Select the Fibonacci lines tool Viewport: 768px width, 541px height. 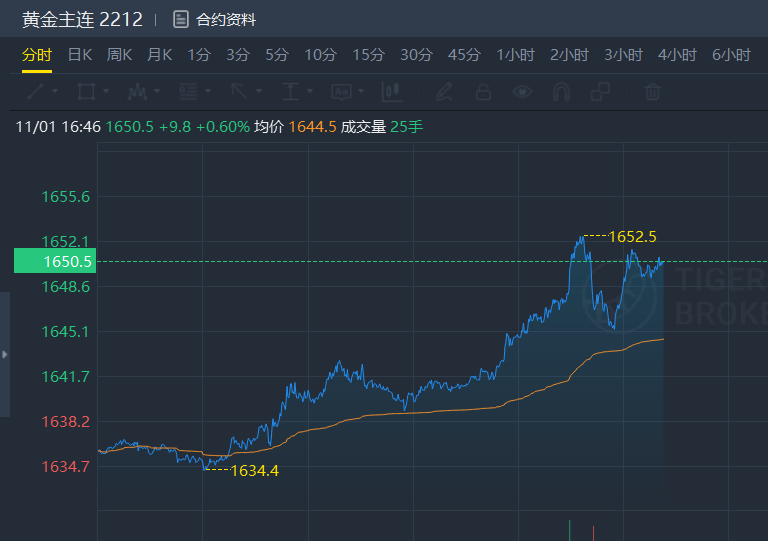coord(189,91)
